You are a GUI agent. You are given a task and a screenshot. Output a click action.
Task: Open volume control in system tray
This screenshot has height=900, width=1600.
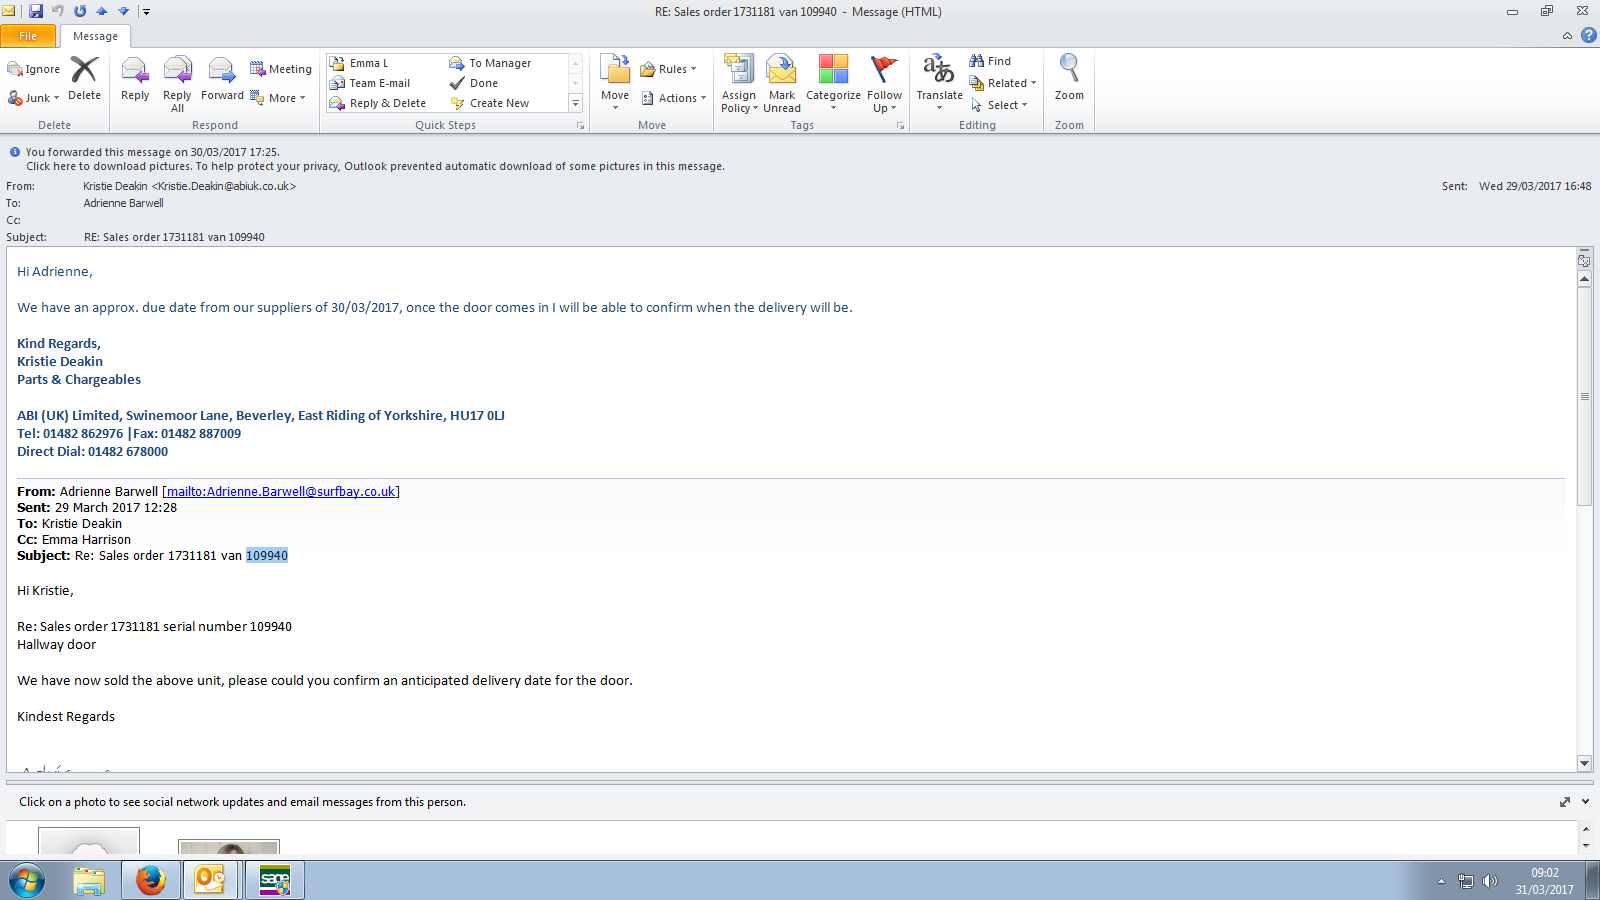click(x=1490, y=881)
